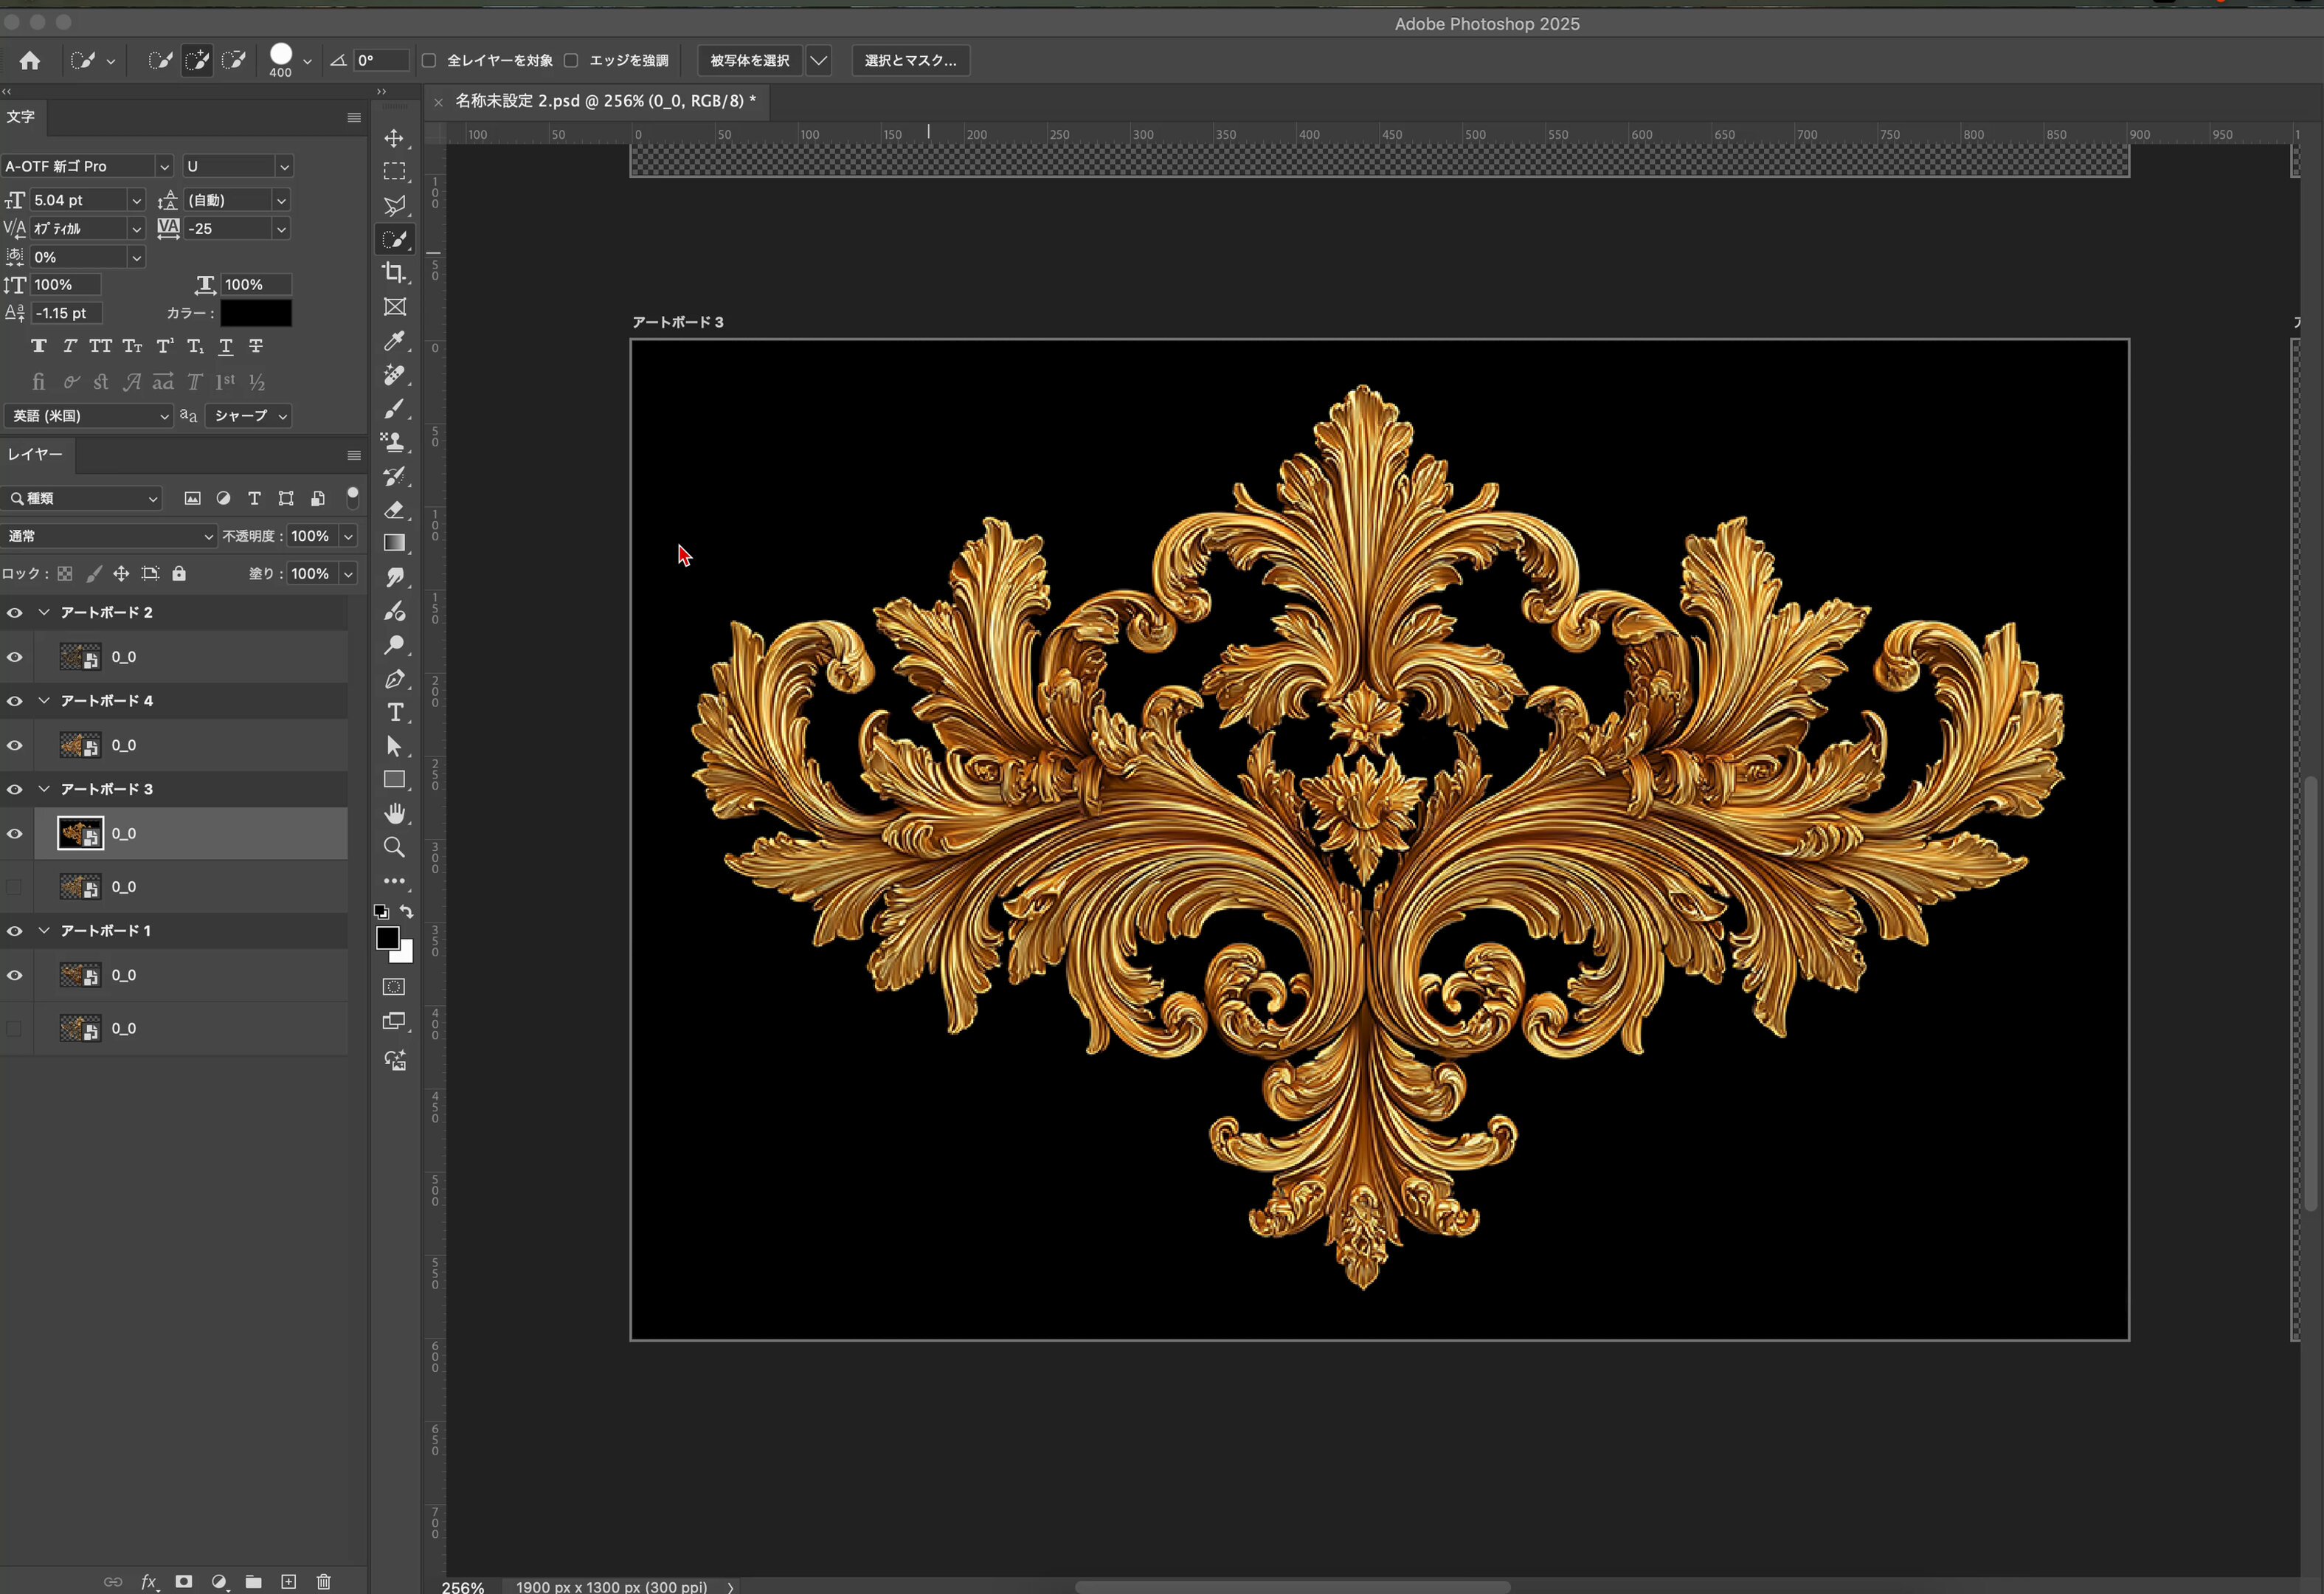Toggle visibility of アートボード 3 group
This screenshot has height=1594, width=2324.
tap(14, 789)
